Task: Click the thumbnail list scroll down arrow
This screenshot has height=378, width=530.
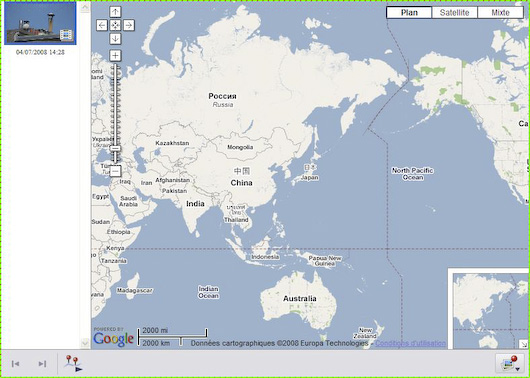Action: pyautogui.click(x=85, y=344)
